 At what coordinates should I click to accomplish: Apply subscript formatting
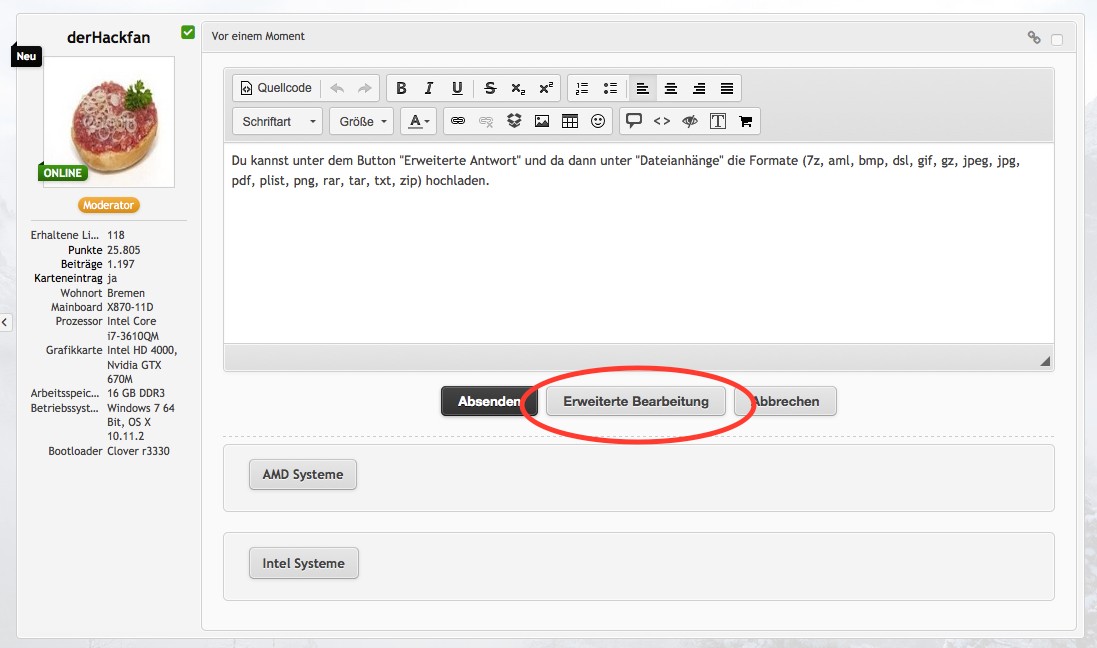pyautogui.click(x=518, y=88)
